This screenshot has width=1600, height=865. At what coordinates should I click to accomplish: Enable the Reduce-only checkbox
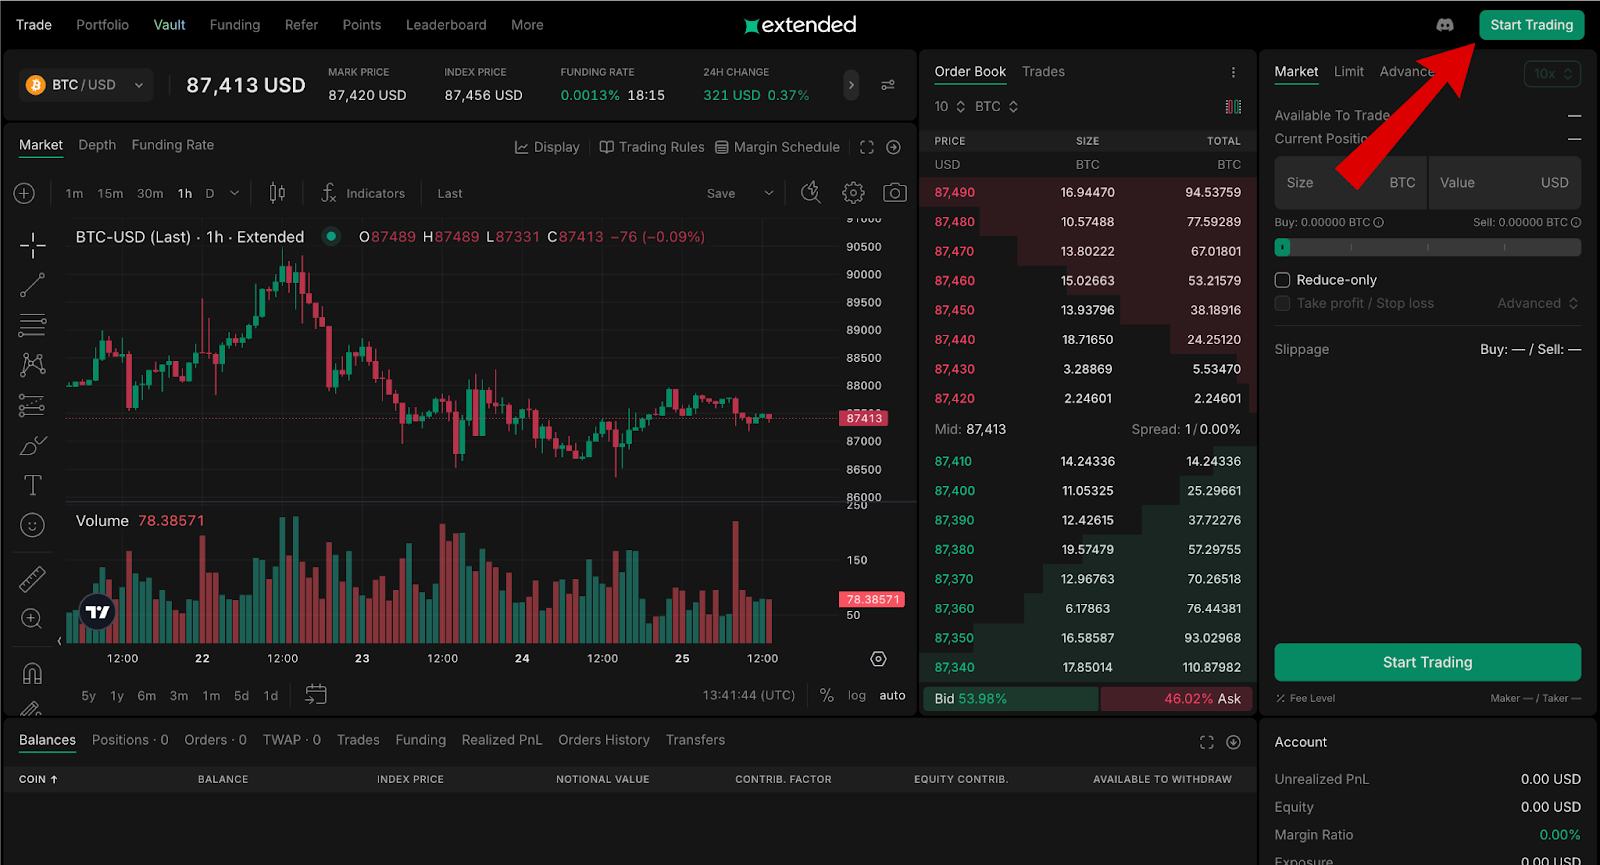(1282, 280)
